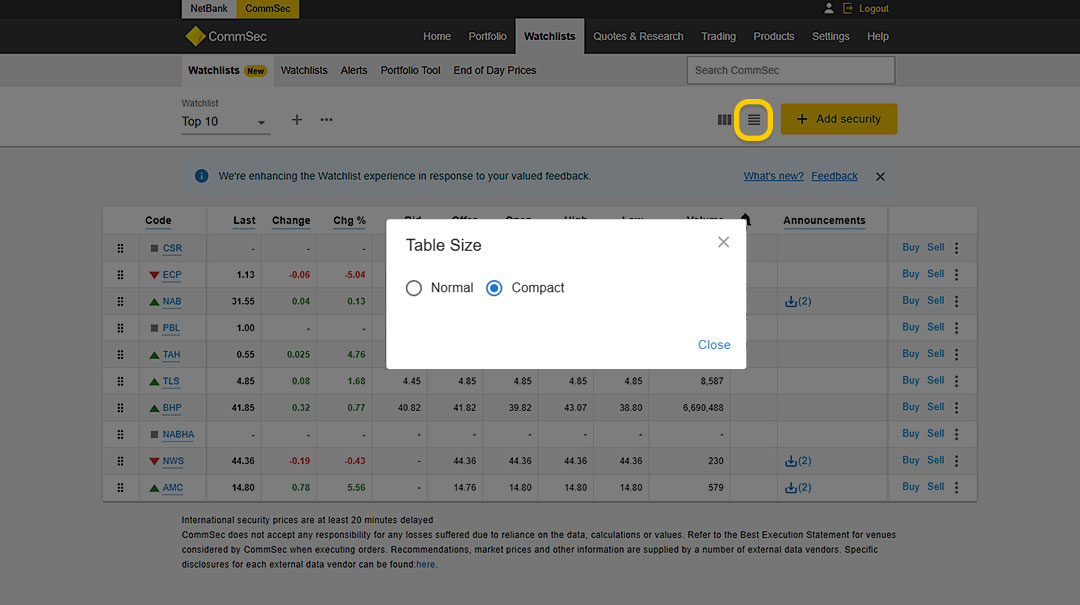The image size is (1080, 605).
Task: Click the info icon in the banner
Action: (201, 176)
